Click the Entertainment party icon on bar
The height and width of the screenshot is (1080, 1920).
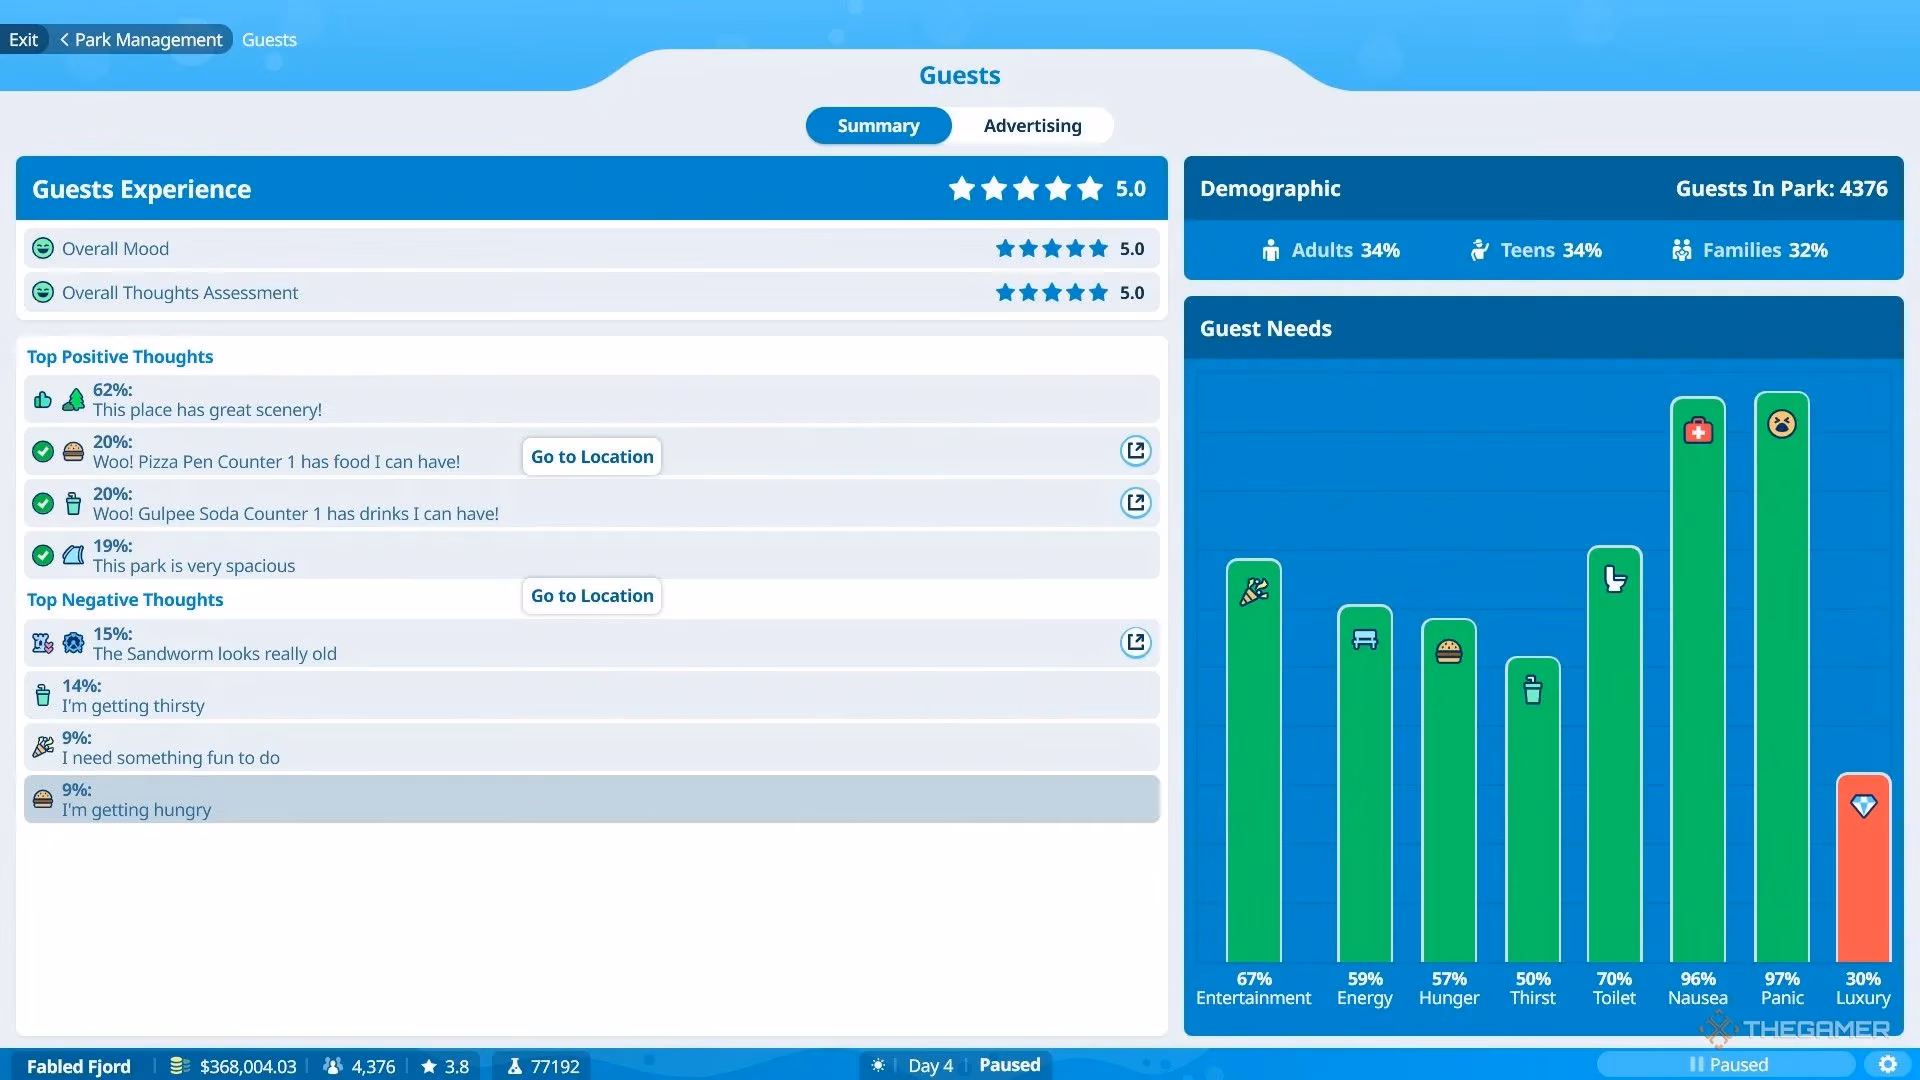tap(1254, 591)
